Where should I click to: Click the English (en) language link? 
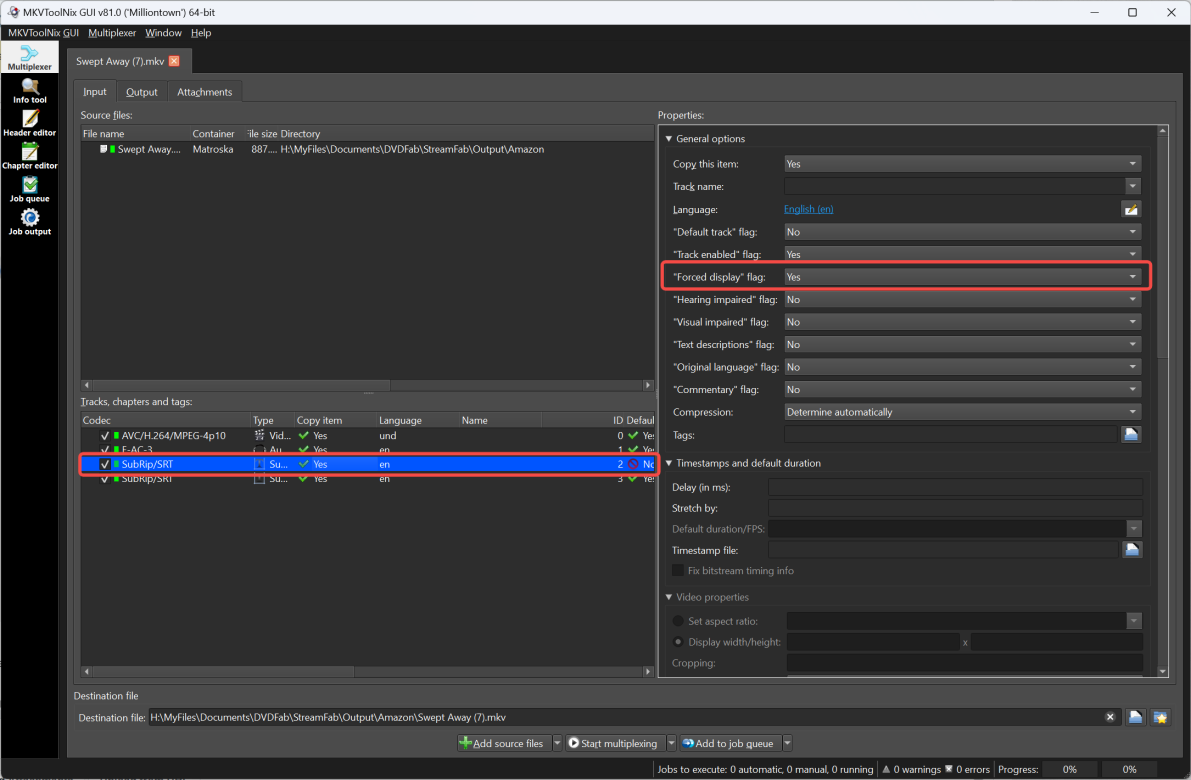808,209
